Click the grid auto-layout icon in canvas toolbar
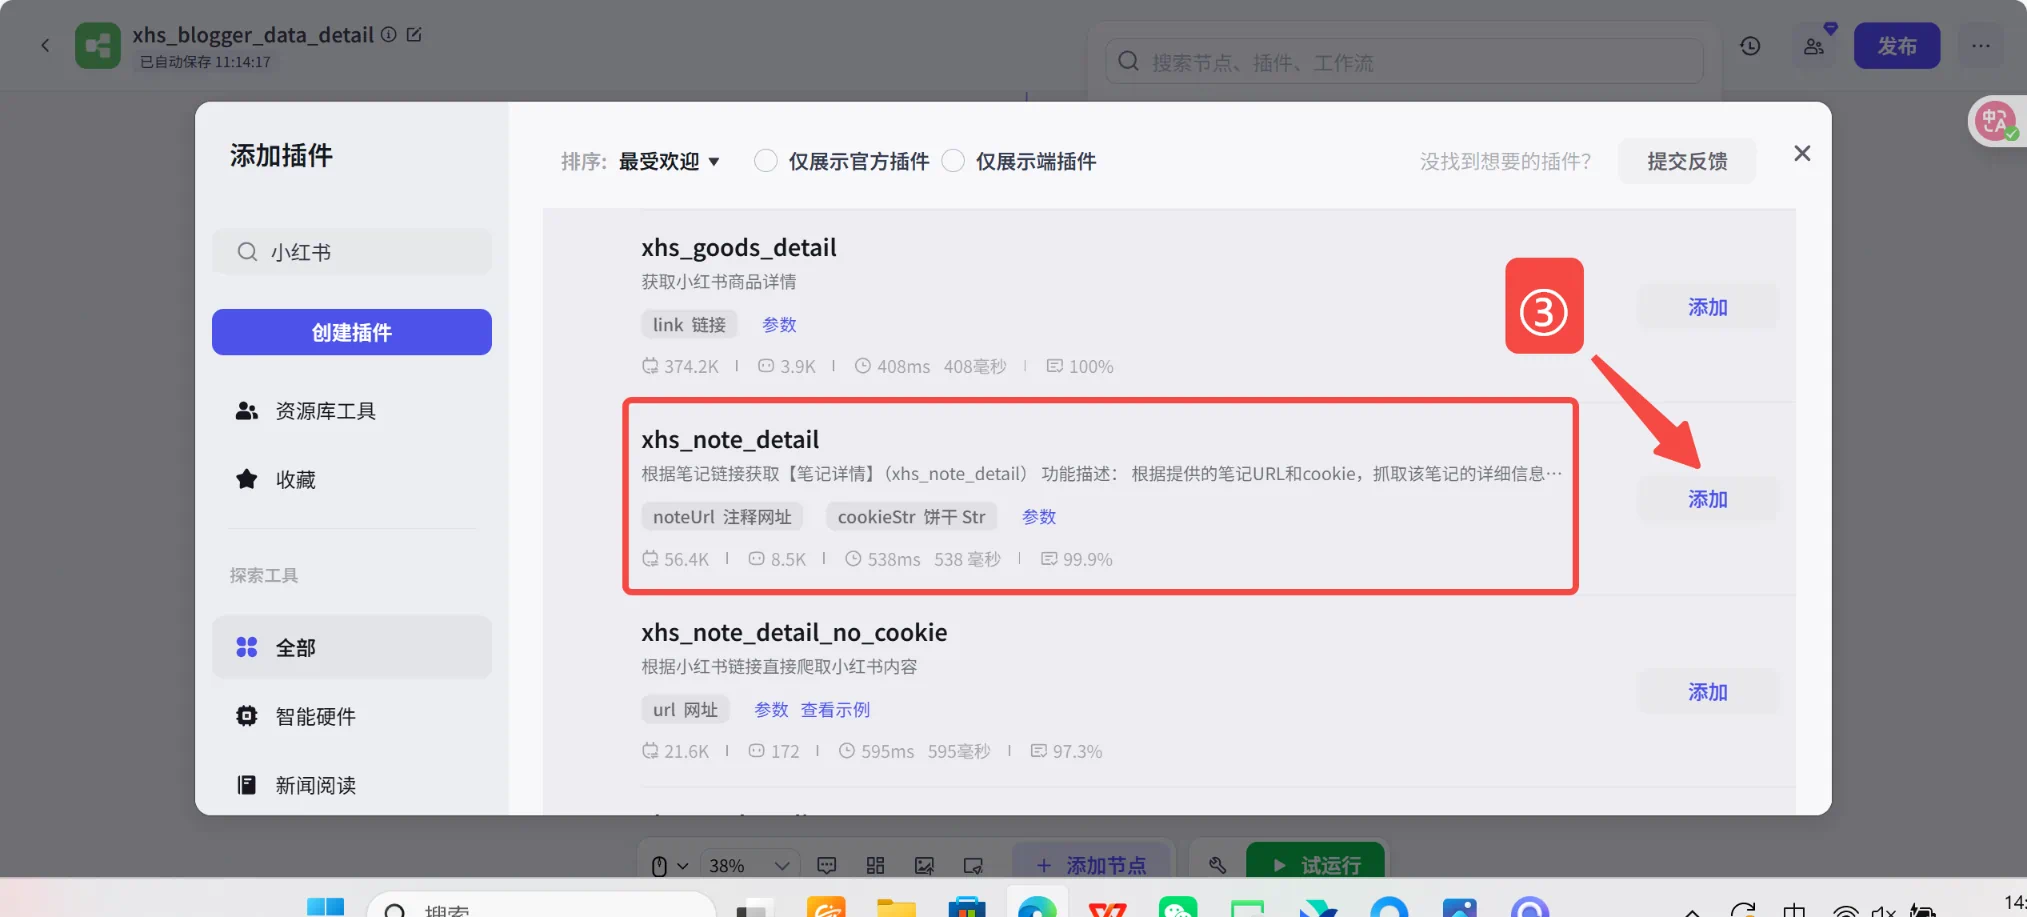Screen dimensions: 2027x917 [875, 865]
